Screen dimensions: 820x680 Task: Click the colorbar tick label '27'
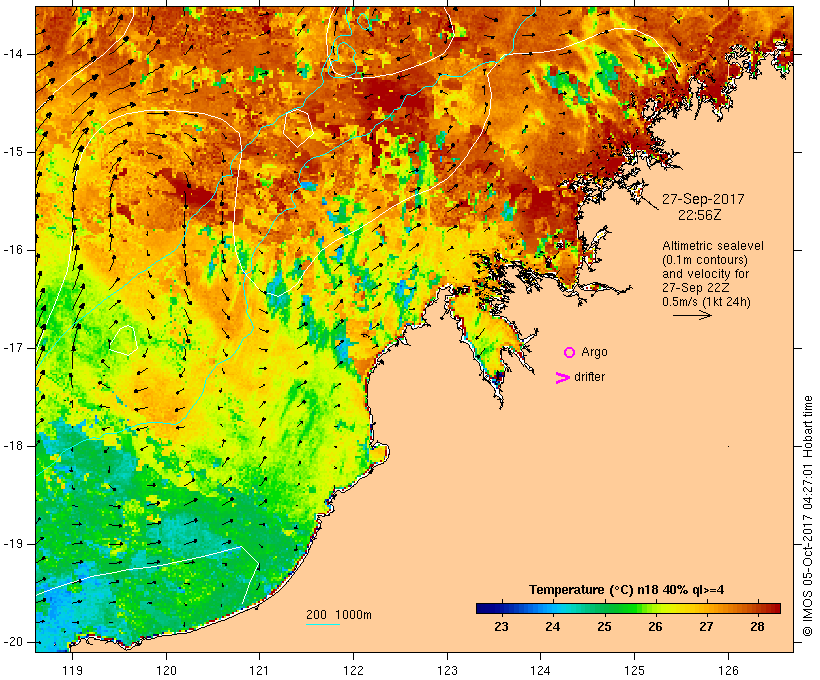tap(706, 627)
